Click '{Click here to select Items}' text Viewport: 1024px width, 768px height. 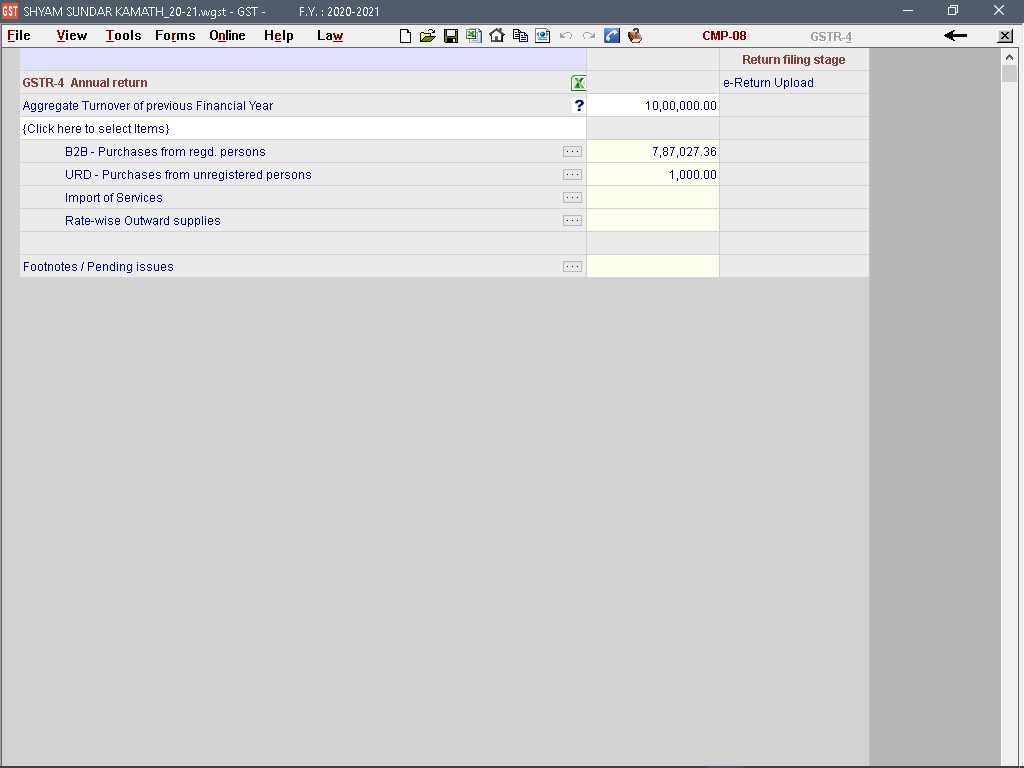click(96, 129)
